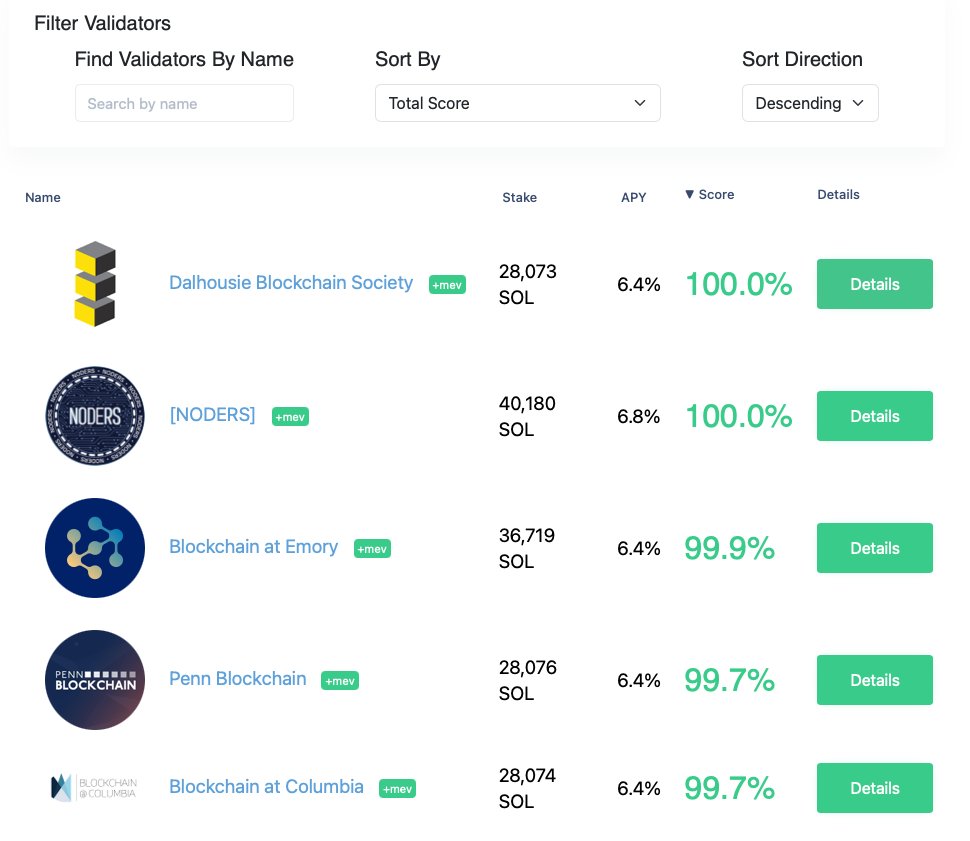This screenshot has width=970, height=841.
Task: Click the Blockchain at Columbia logo
Action: [x=94, y=787]
